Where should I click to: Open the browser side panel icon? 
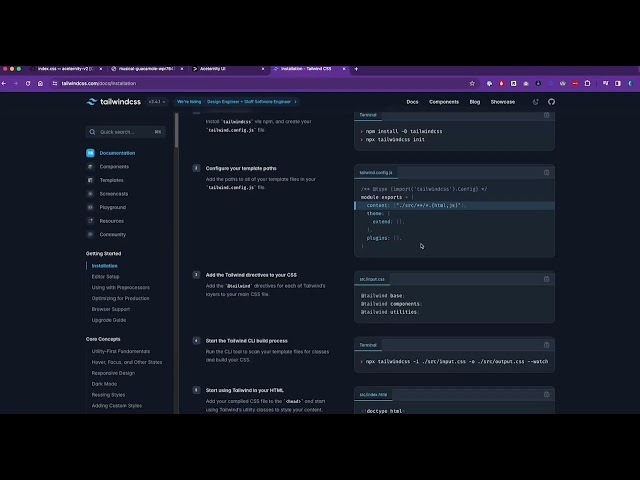click(x=618, y=83)
